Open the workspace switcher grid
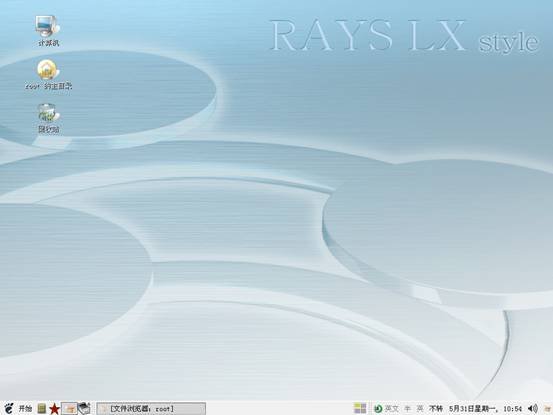 click(360, 408)
